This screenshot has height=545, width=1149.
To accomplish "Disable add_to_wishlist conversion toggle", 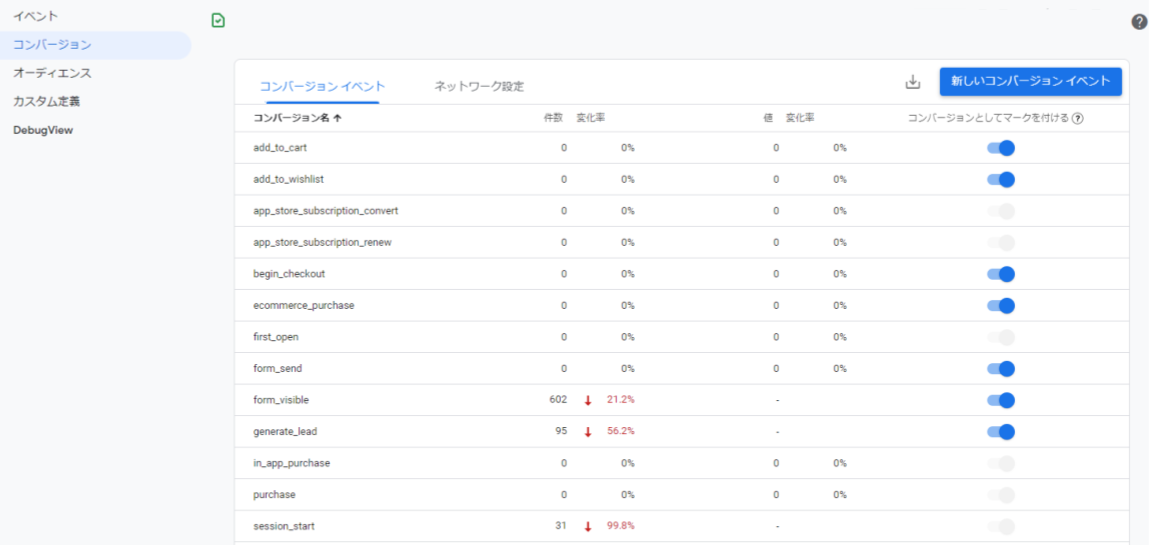I will [x=1001, y=180].
